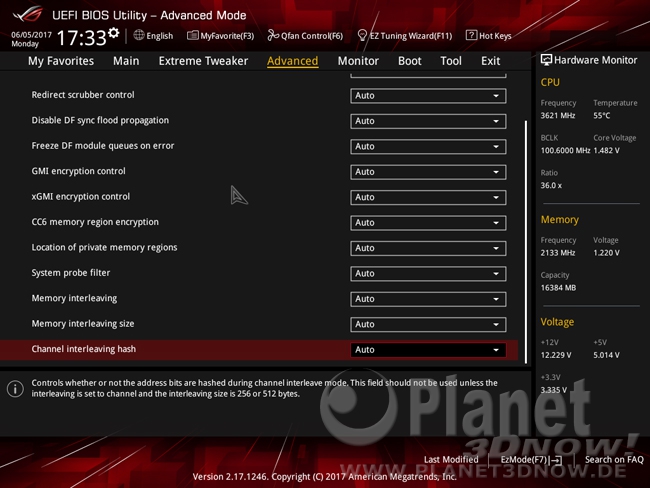Image resolution: width=650 pixels, height=488 pixels.
Task: Click memory capacity value 16384 MB
Action: pyautogui.click(x=558, y=288)
